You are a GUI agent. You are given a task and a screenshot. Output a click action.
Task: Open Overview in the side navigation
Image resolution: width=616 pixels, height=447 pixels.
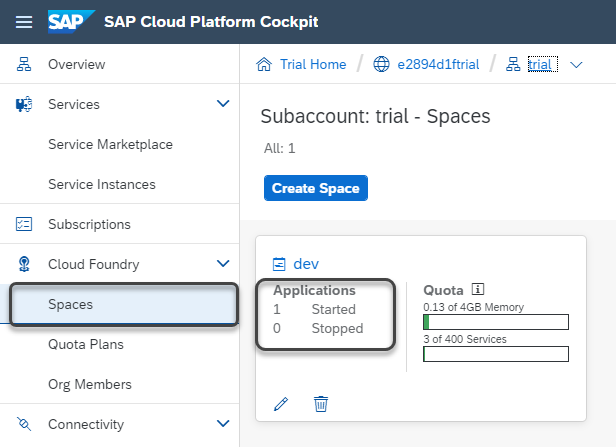pos(119,64)
